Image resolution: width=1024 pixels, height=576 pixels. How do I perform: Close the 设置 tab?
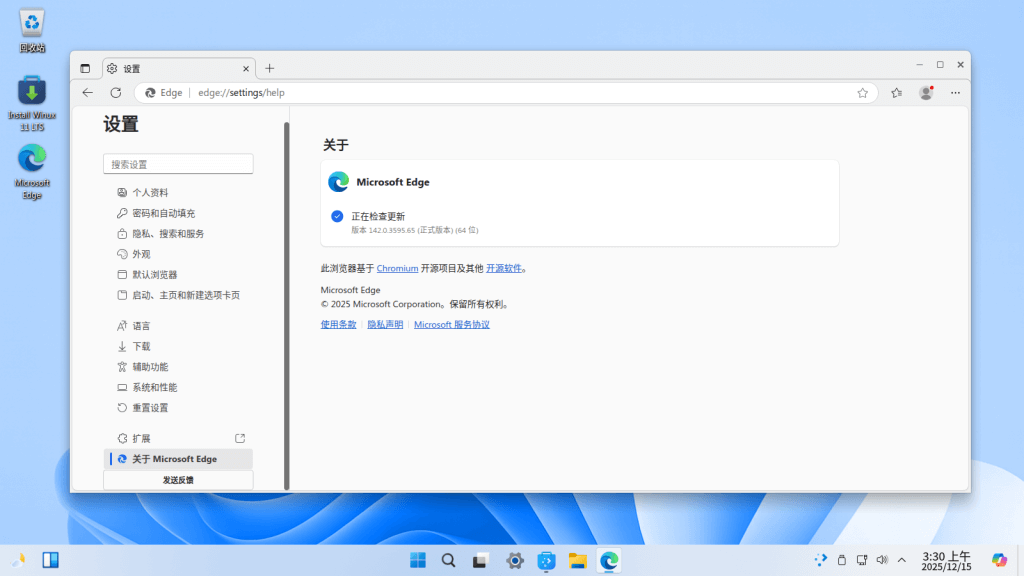[x=246, y=69]
